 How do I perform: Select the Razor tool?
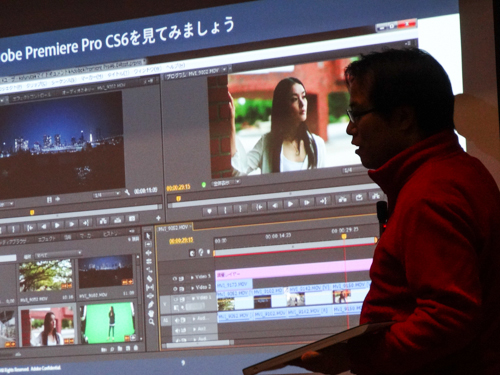pos(149,278)
